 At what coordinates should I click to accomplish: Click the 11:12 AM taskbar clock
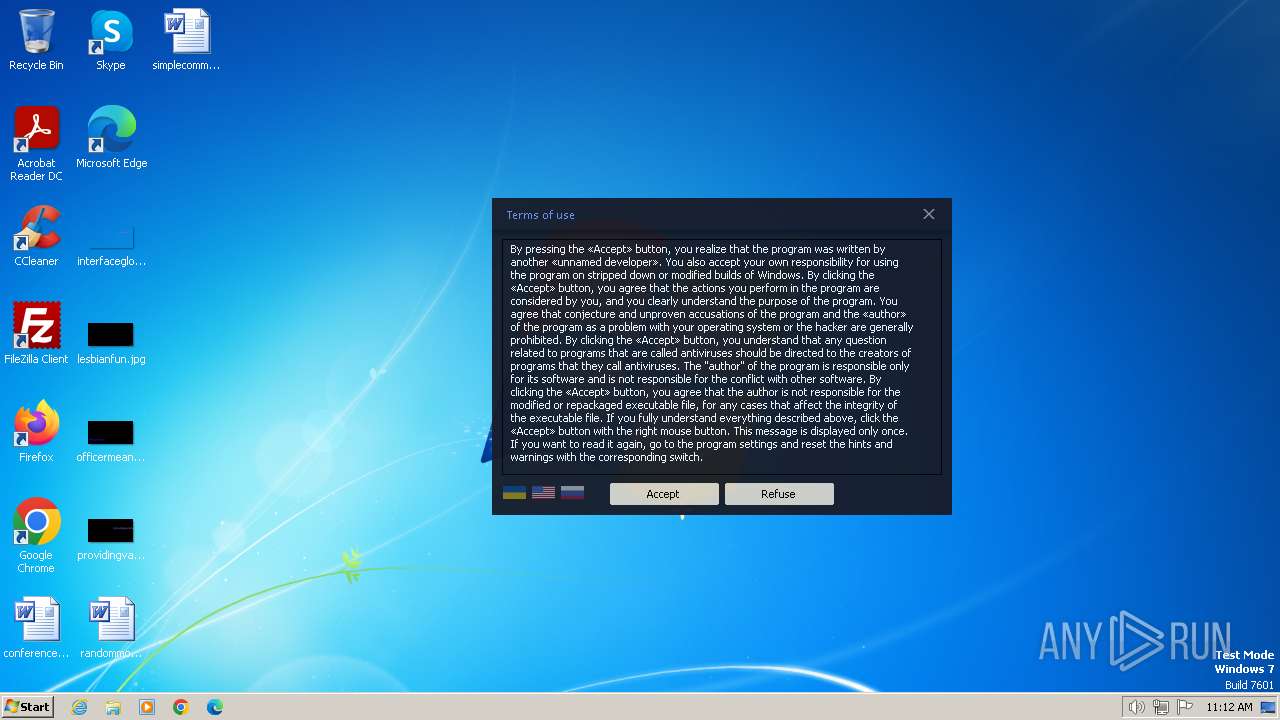tap(1229, 707)
